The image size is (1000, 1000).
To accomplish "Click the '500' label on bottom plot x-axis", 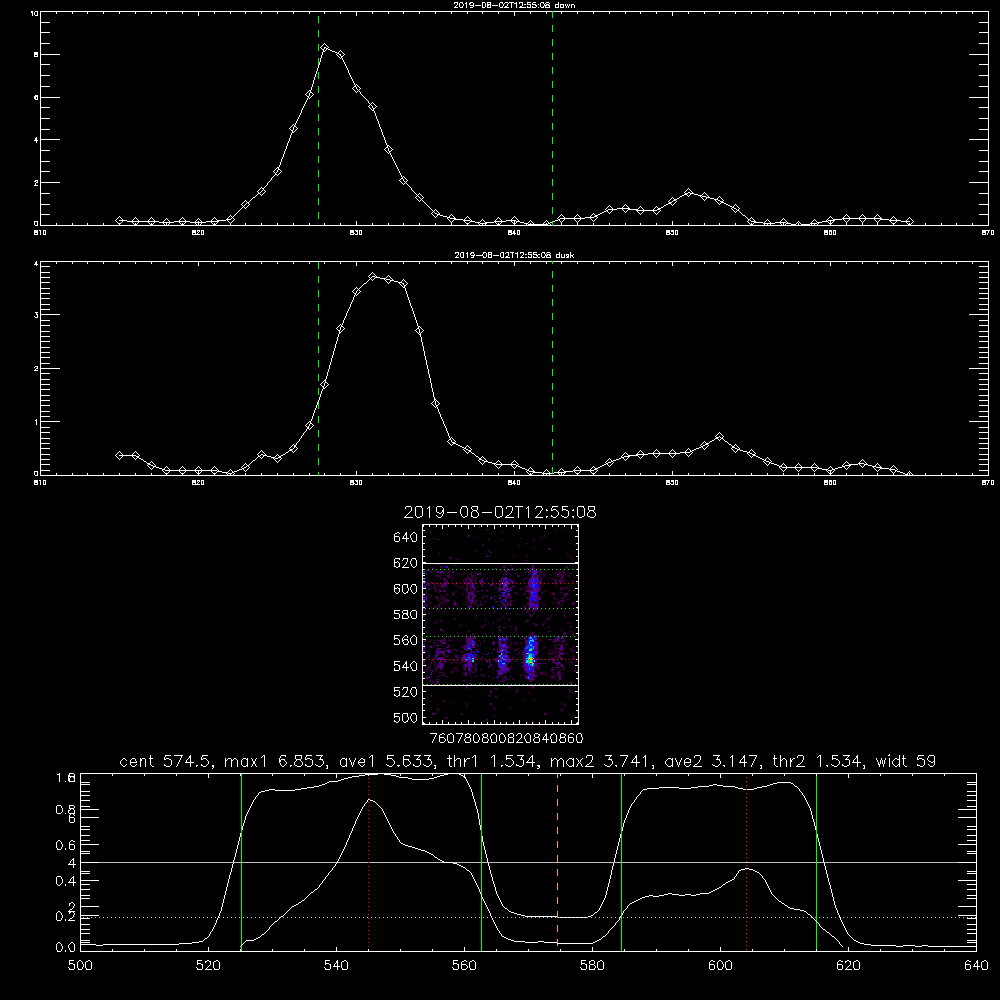I will 80,966.
